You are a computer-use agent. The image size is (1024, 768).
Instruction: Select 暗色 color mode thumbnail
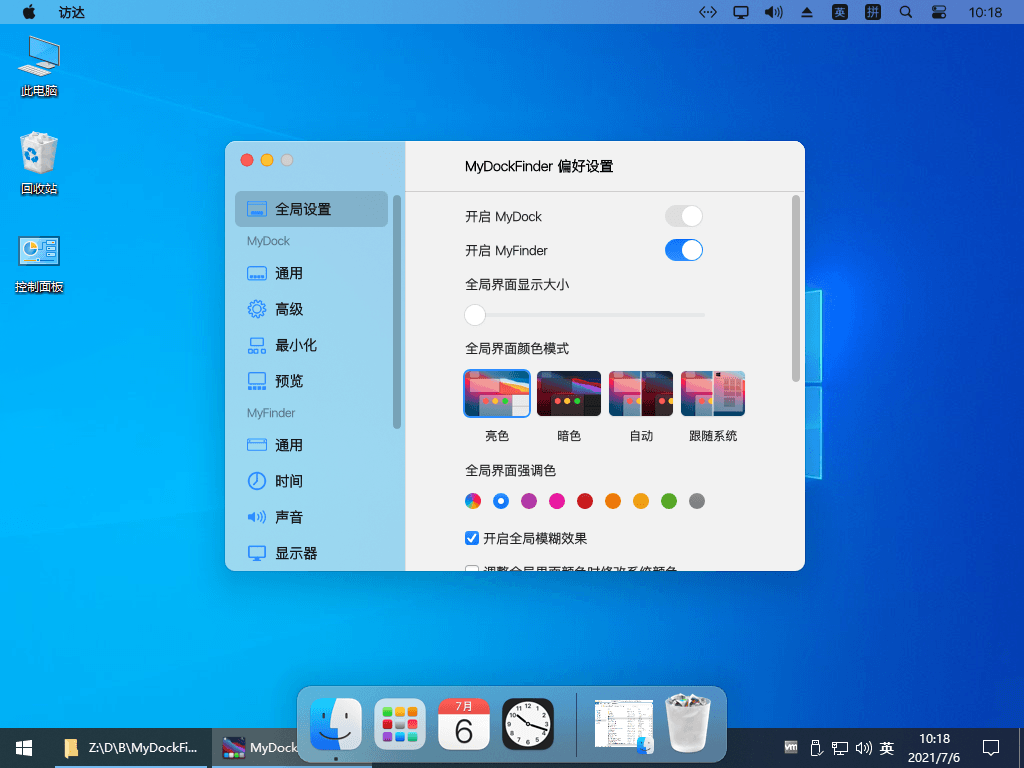(568, 393)
